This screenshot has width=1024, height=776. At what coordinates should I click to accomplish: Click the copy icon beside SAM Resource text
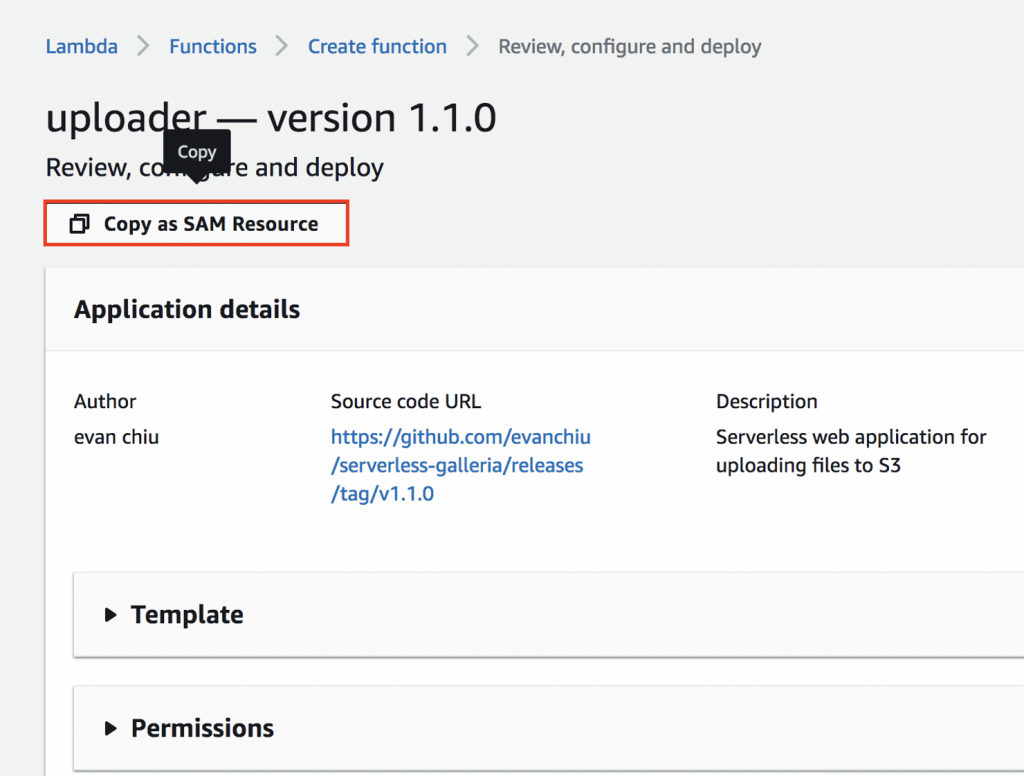[79, 223]
